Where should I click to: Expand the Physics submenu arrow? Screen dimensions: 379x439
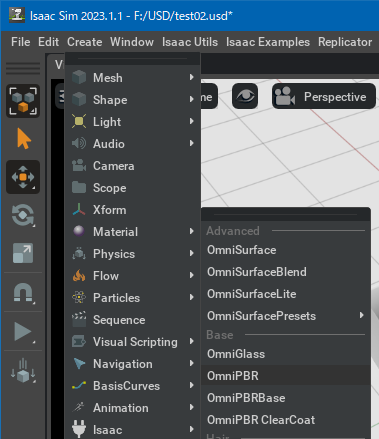(192, 253)
